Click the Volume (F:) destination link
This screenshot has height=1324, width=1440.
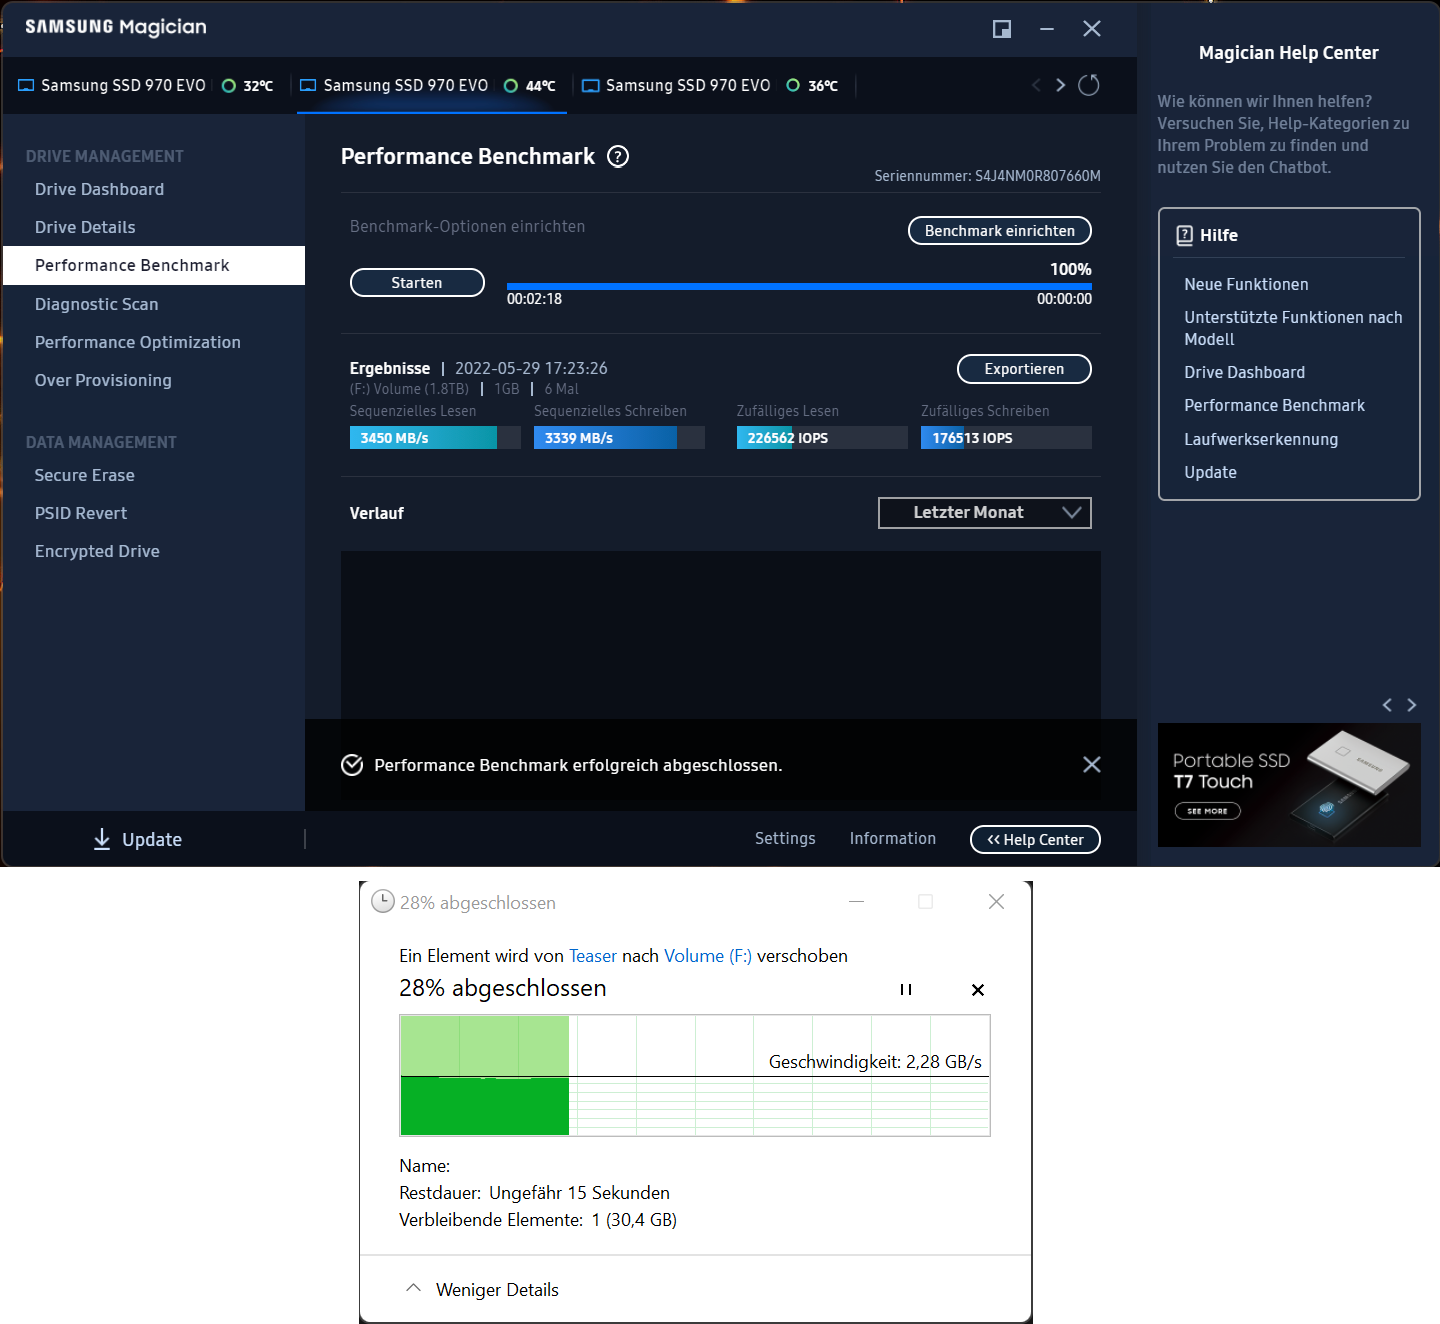coord(708,956)
